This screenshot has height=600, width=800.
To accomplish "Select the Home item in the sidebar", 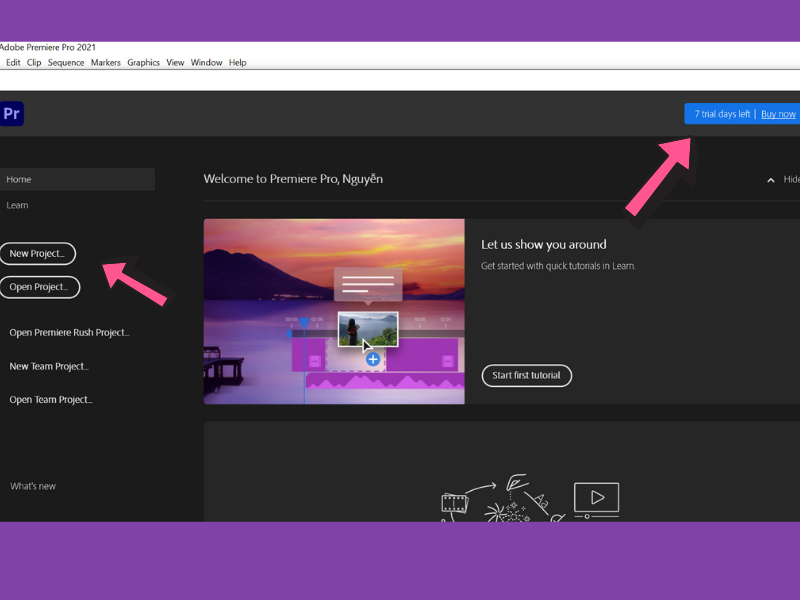I will click(x=18, y=179).
